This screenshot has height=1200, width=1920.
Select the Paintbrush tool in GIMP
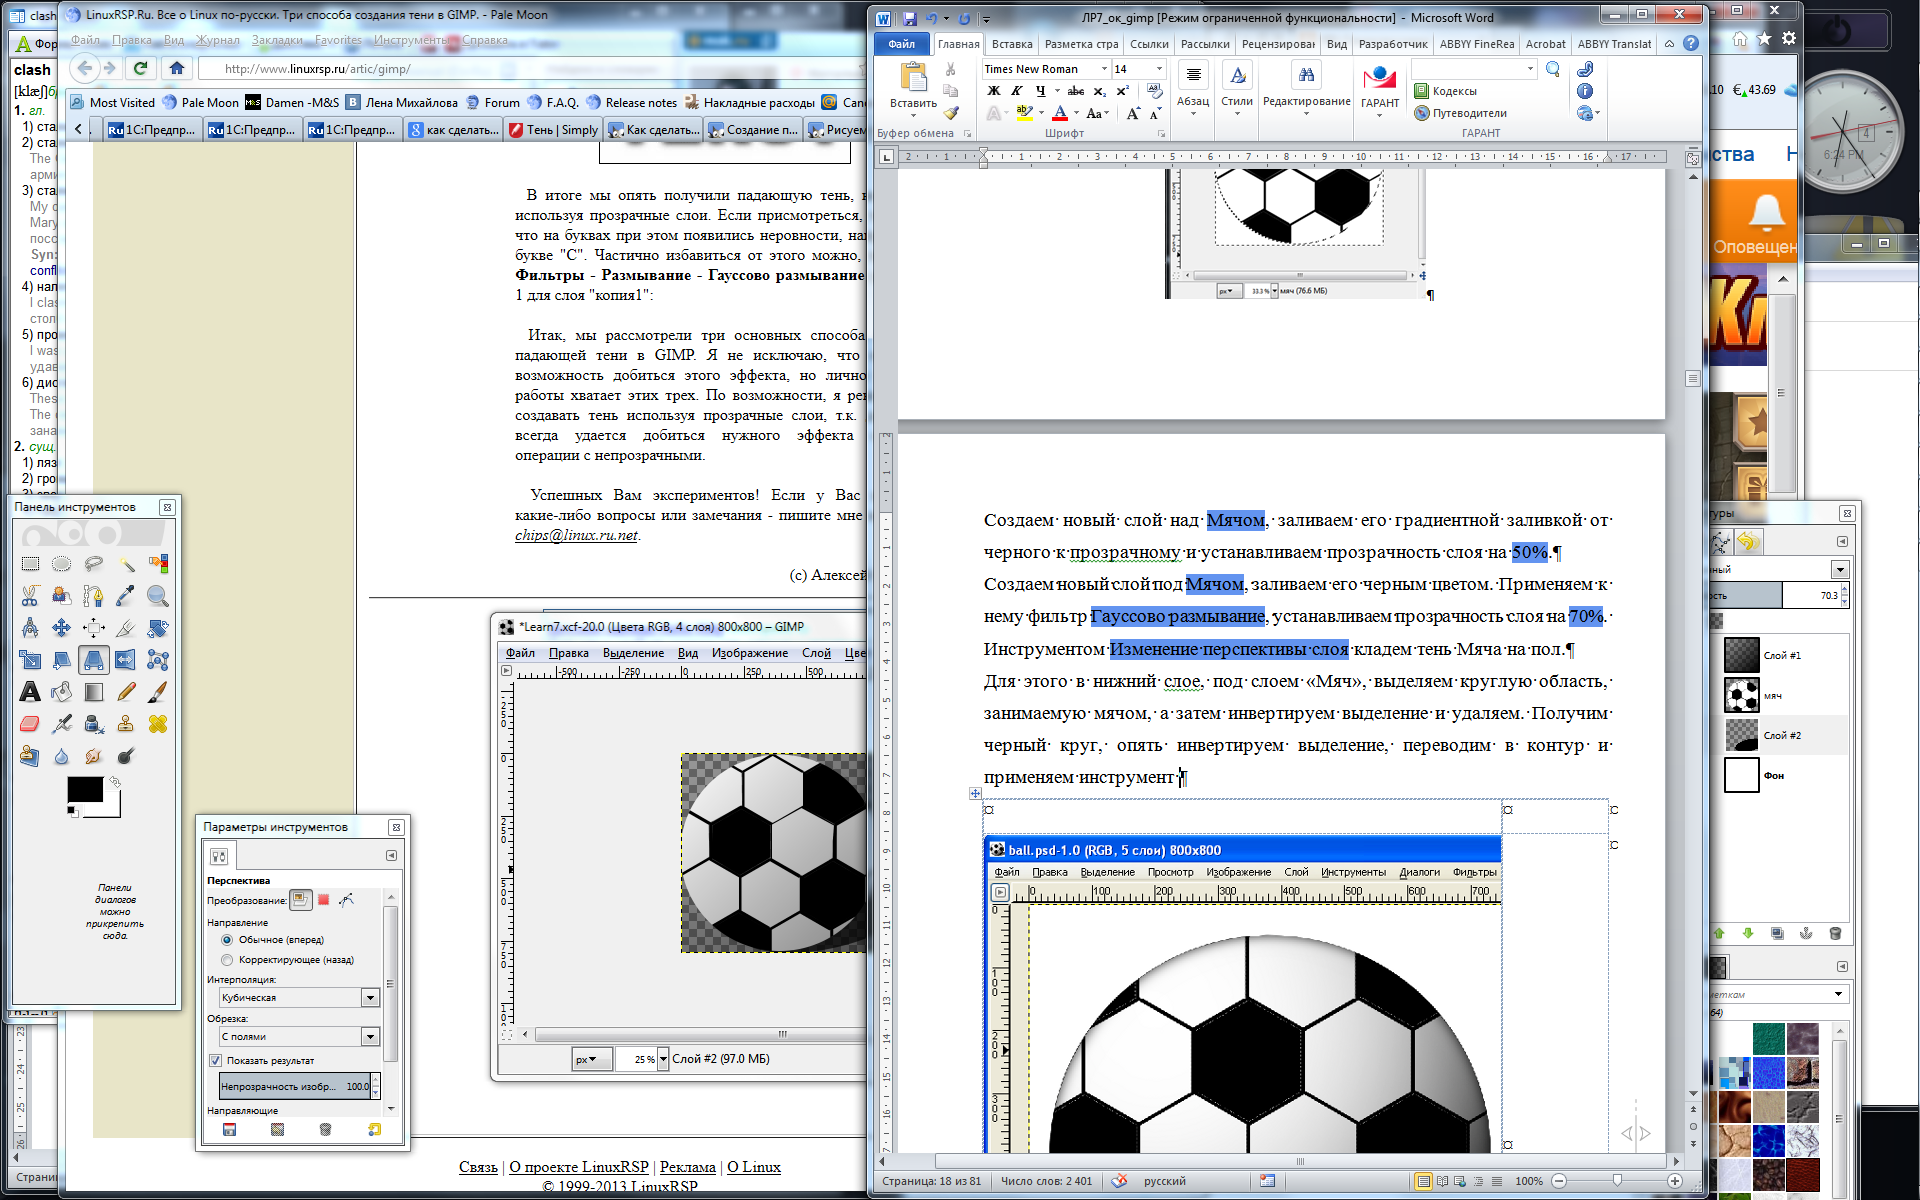click(158, 692)
